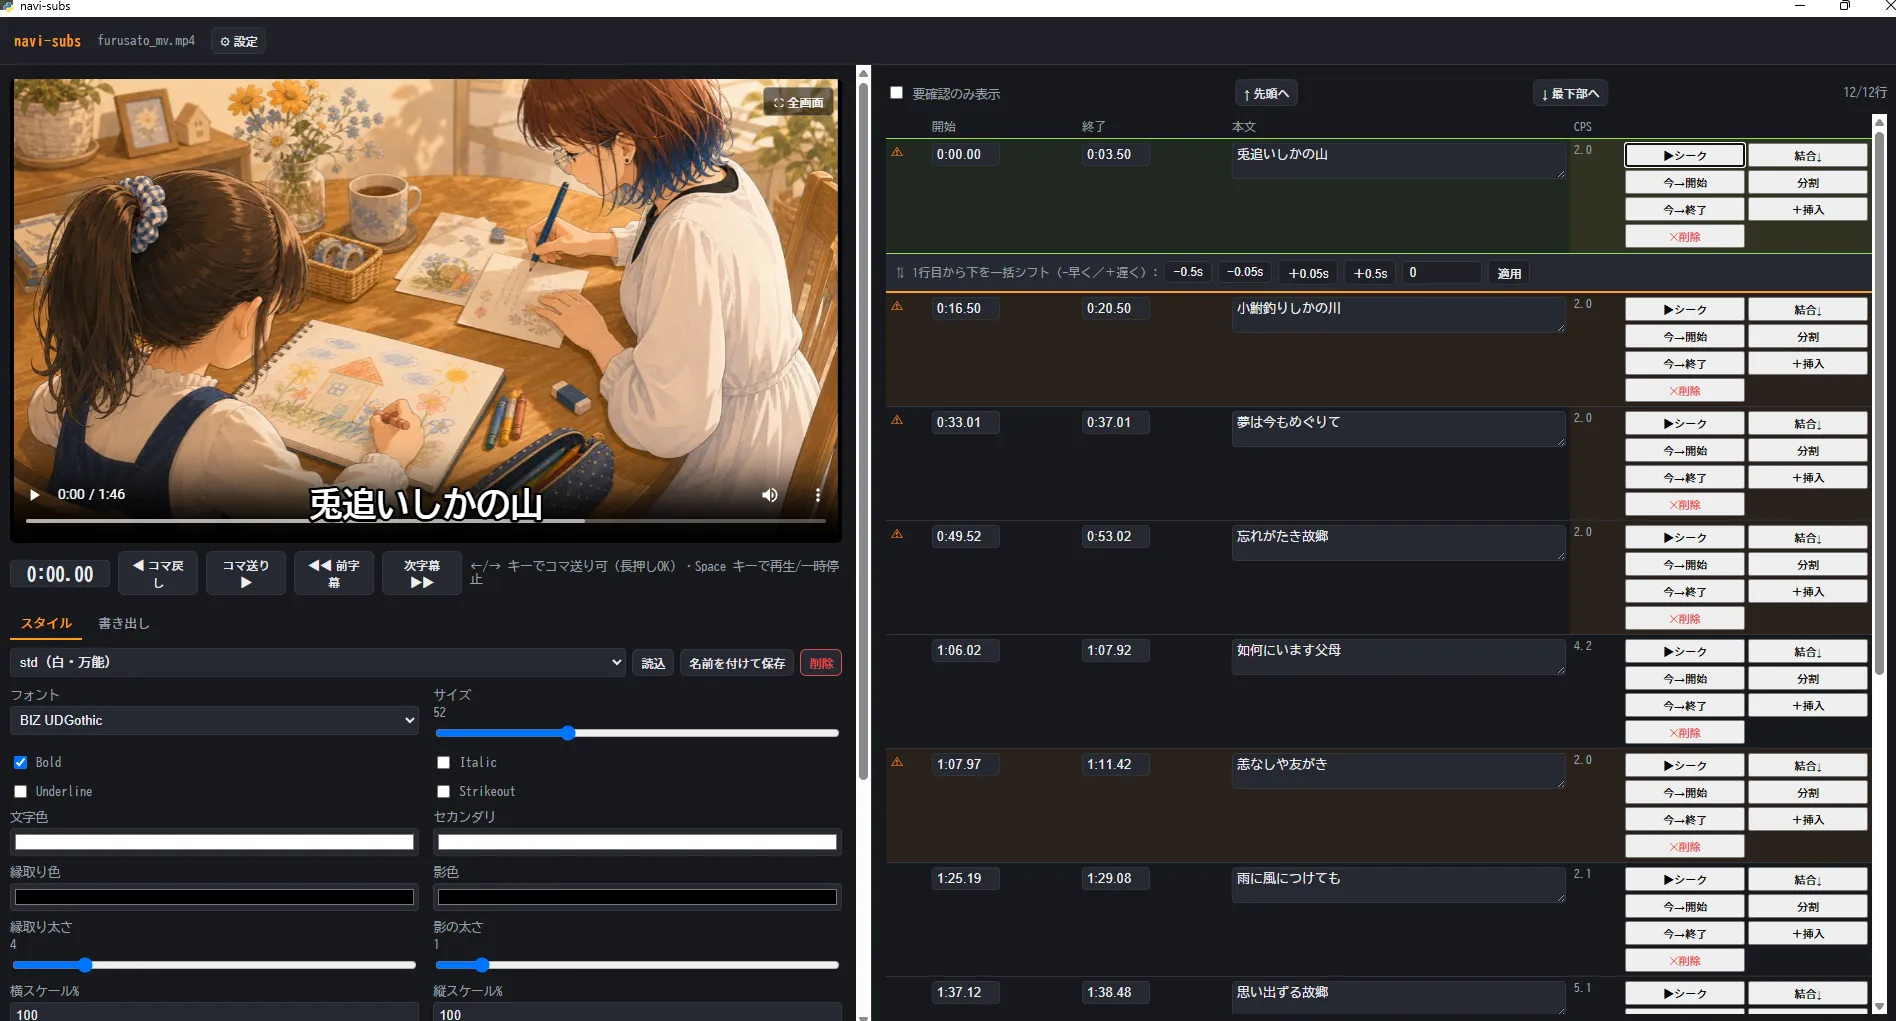This screenshot has height=1021, width=1896.
Task: Seek to the 如何にいます父母 line
Action: [1685, 652]
